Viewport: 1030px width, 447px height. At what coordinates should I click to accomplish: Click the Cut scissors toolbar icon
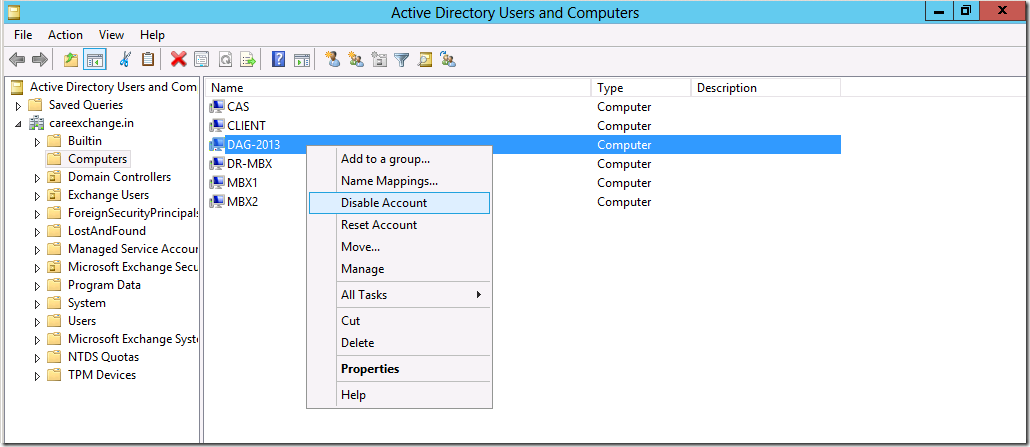point(125,60)
